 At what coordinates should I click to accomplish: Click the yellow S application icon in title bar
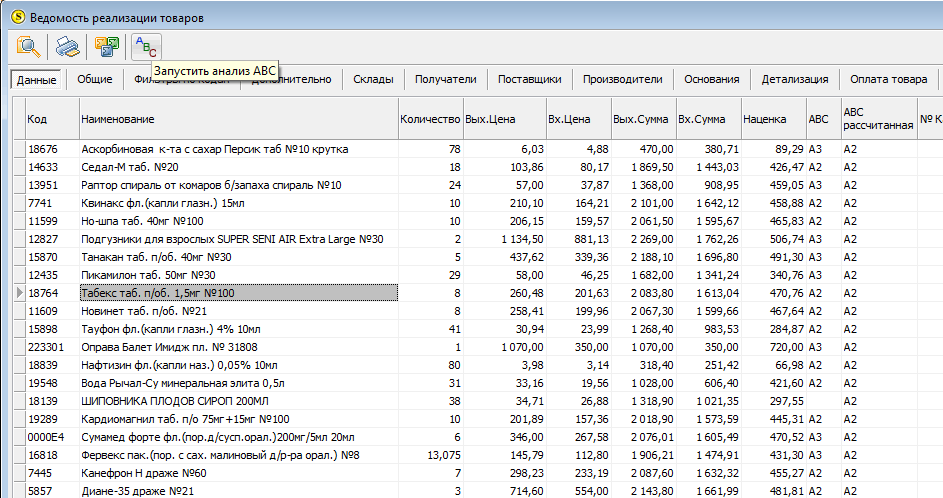click(x=18, y=17)
